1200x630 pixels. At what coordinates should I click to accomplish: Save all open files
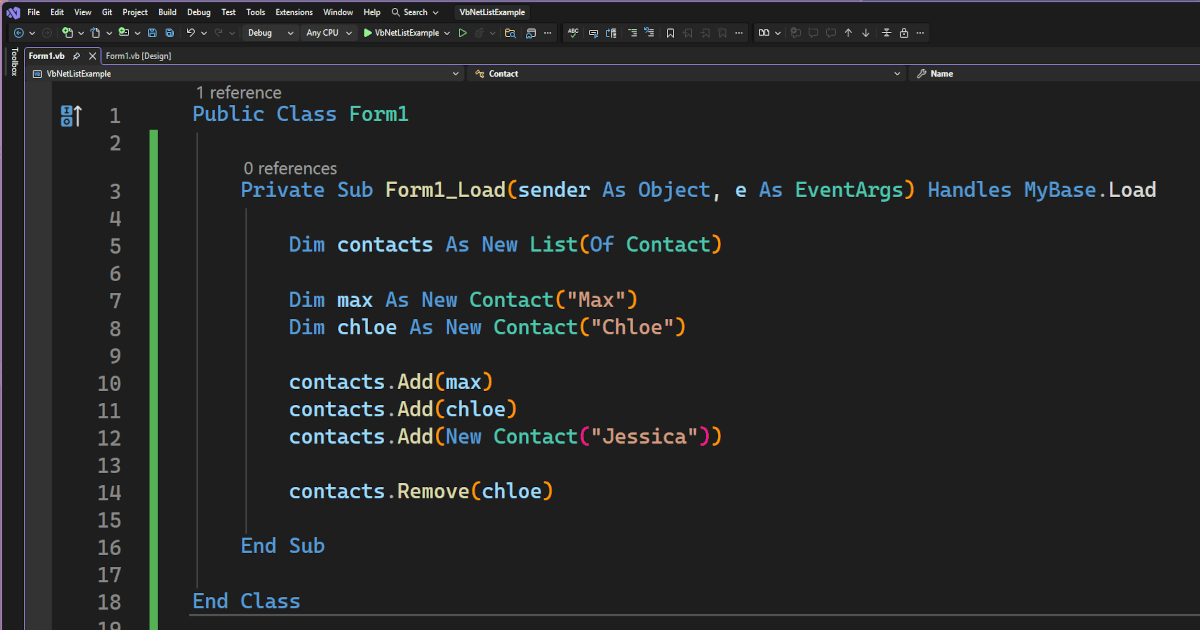169,33
